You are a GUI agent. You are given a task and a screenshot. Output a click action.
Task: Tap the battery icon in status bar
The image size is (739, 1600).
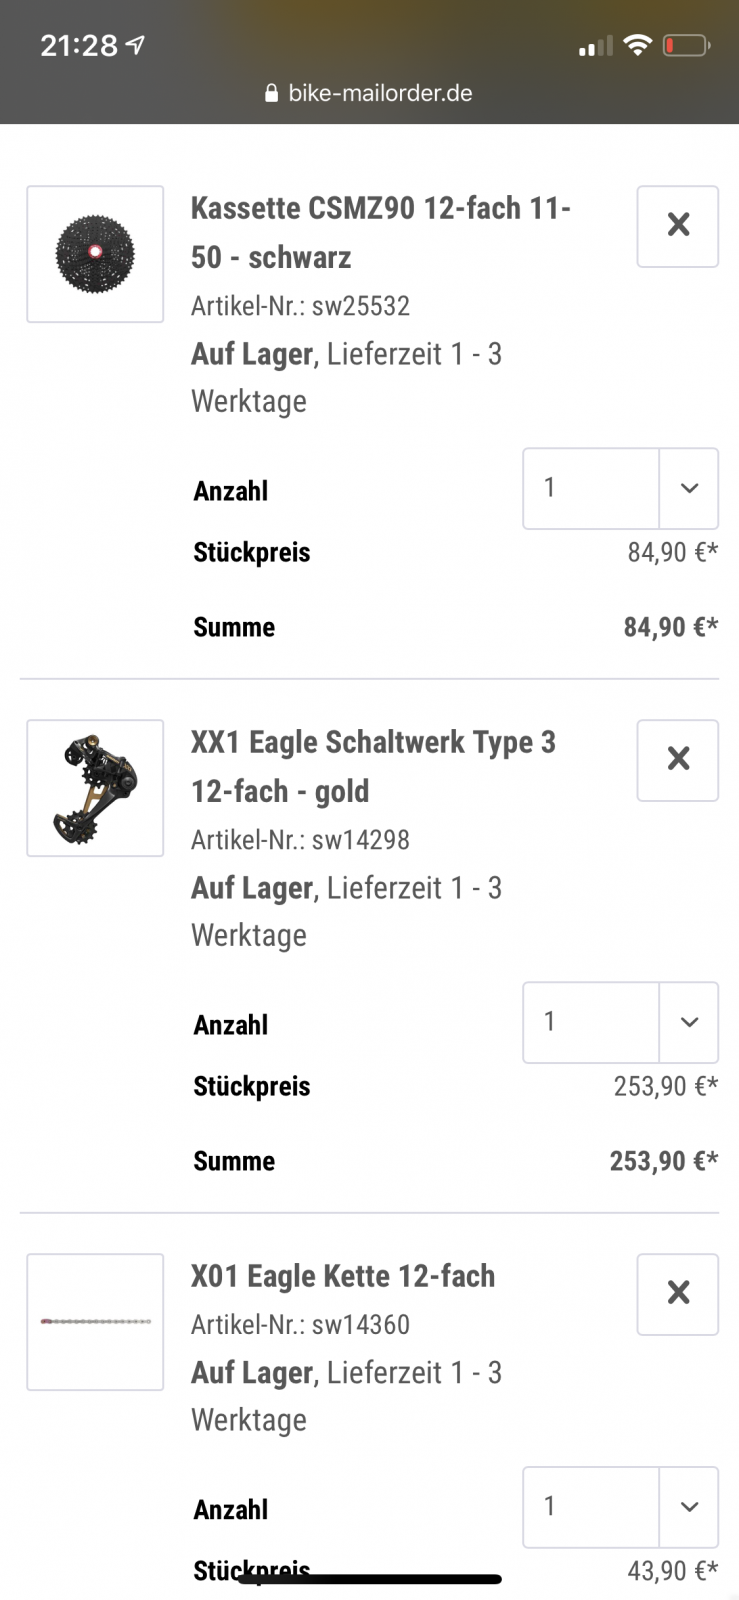point(686,45)
